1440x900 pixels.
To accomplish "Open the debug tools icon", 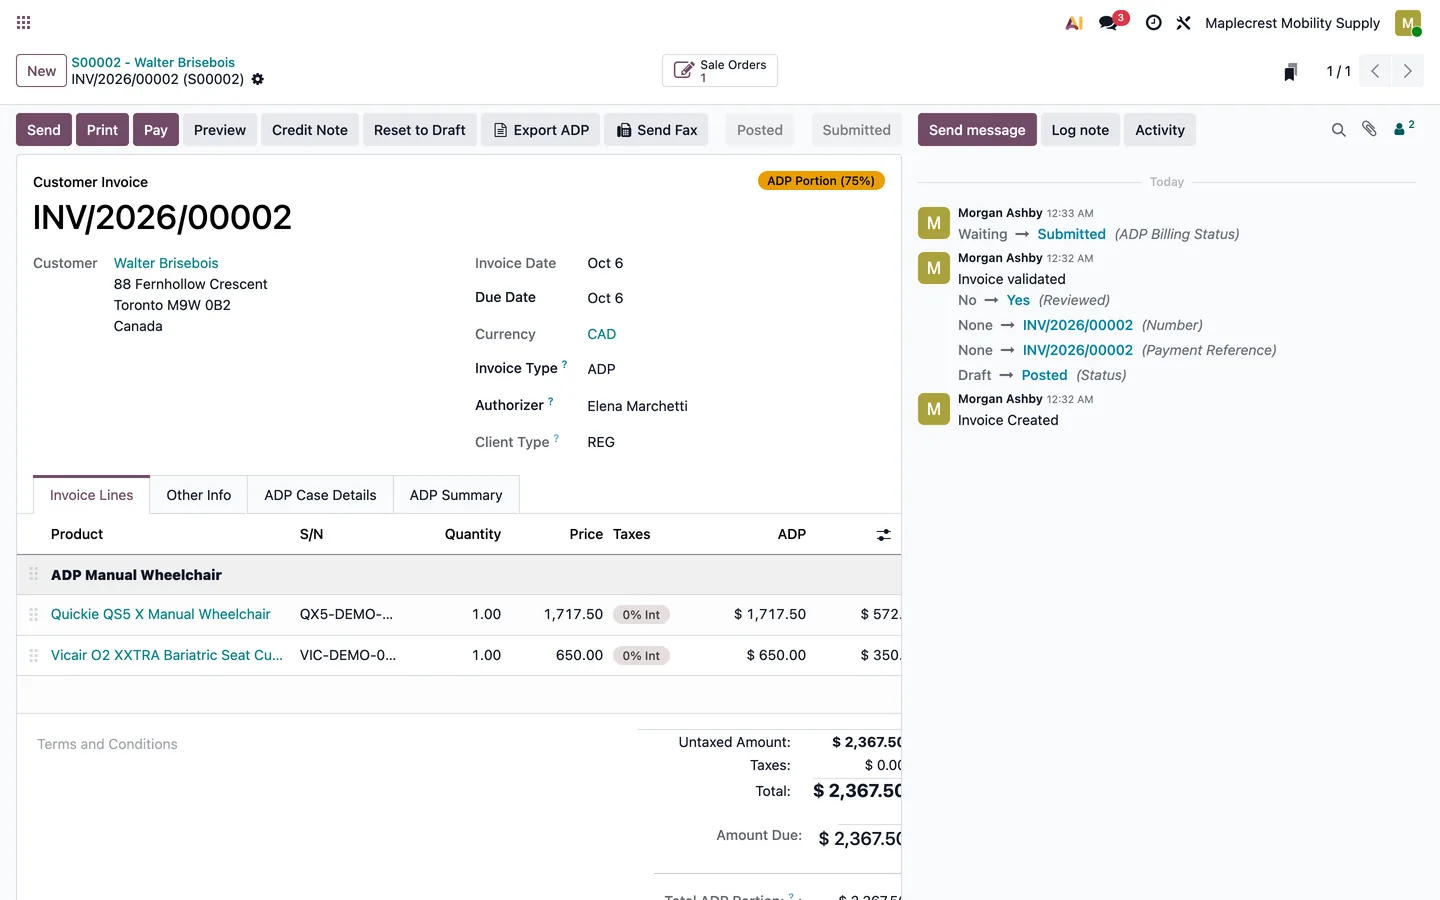I will click(x=1183, y=23).
